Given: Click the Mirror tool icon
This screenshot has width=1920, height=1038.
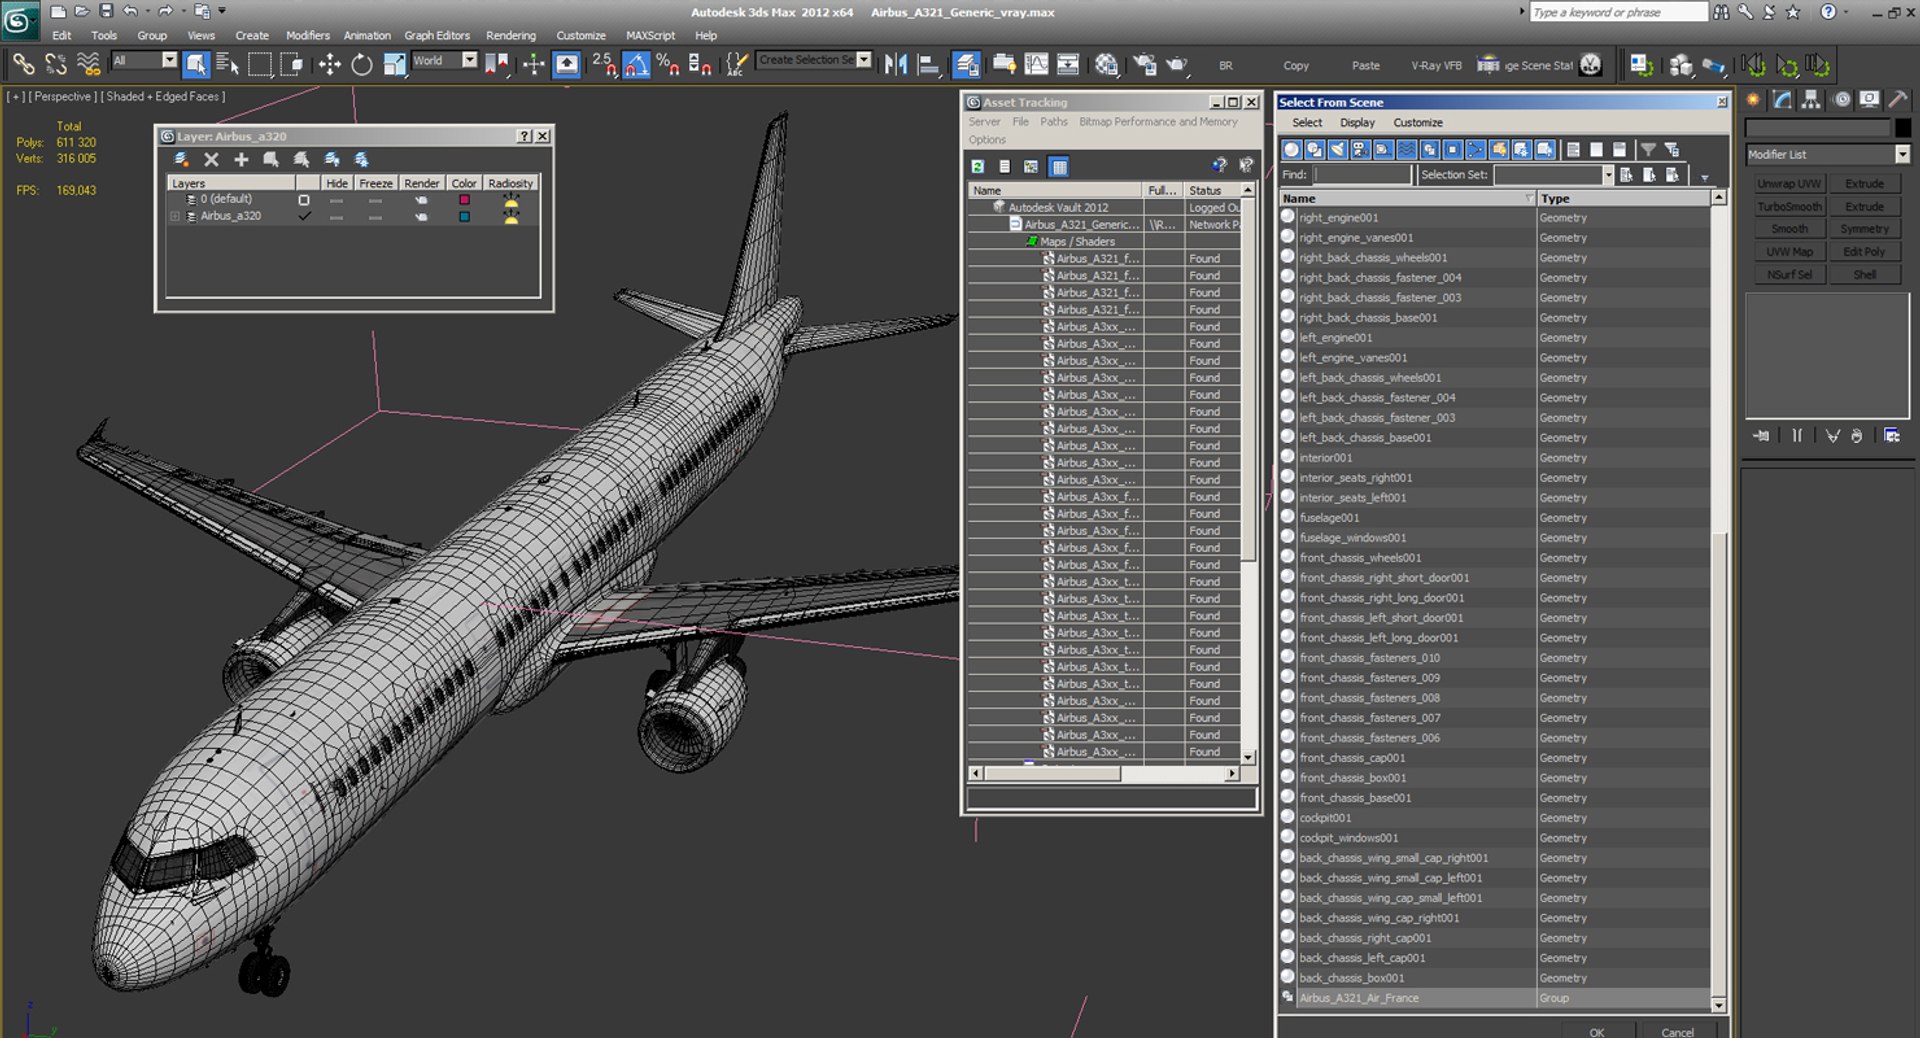Looking at the screenshot, I should [x=896, y=64].
